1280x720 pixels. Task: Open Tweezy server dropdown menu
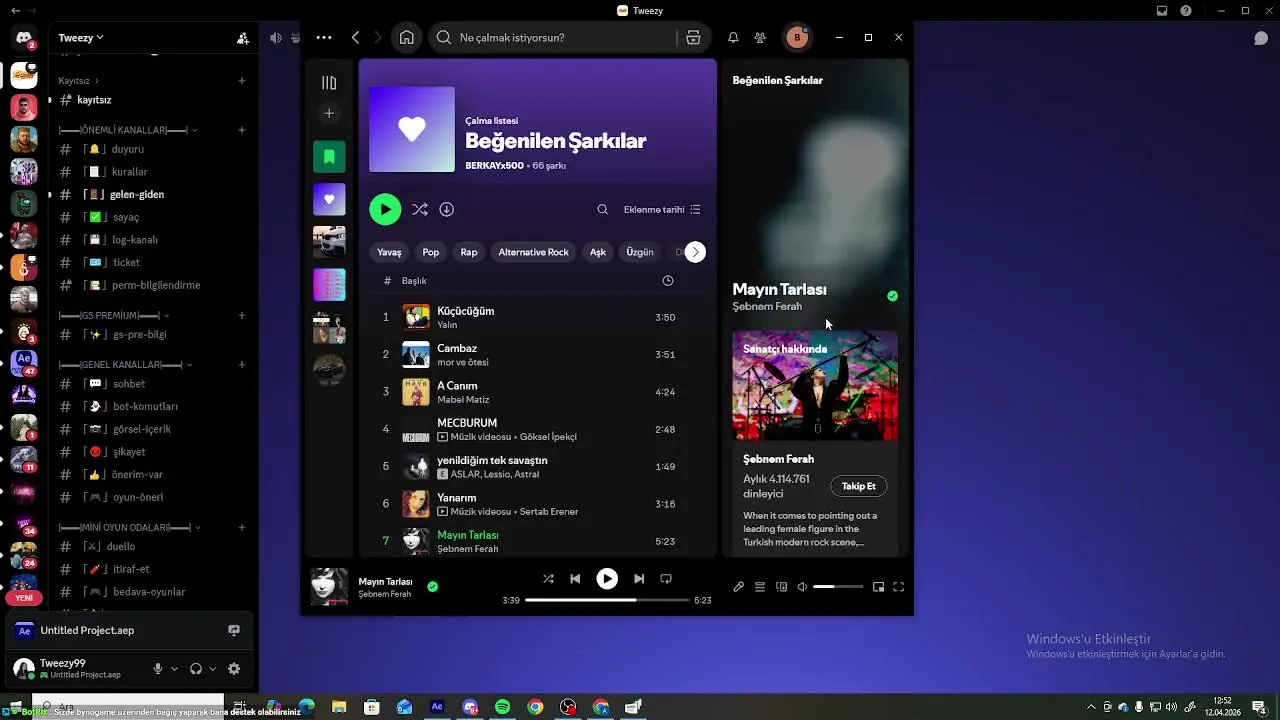click(x=81, y=38)
